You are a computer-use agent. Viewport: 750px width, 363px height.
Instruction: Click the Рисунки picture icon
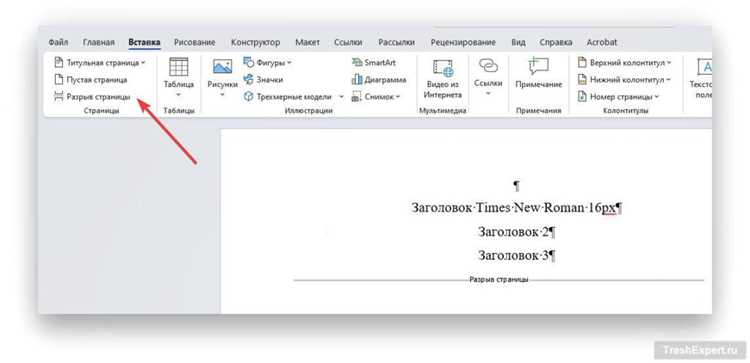pos(222,66)
